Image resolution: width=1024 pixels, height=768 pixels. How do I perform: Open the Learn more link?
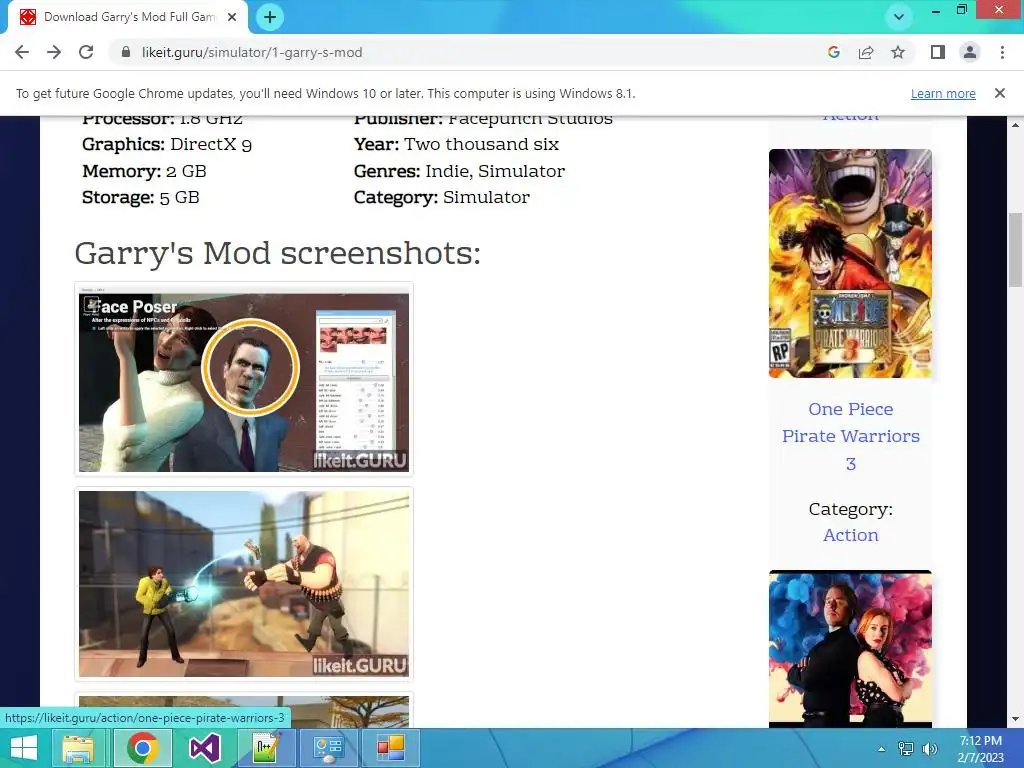943,93
